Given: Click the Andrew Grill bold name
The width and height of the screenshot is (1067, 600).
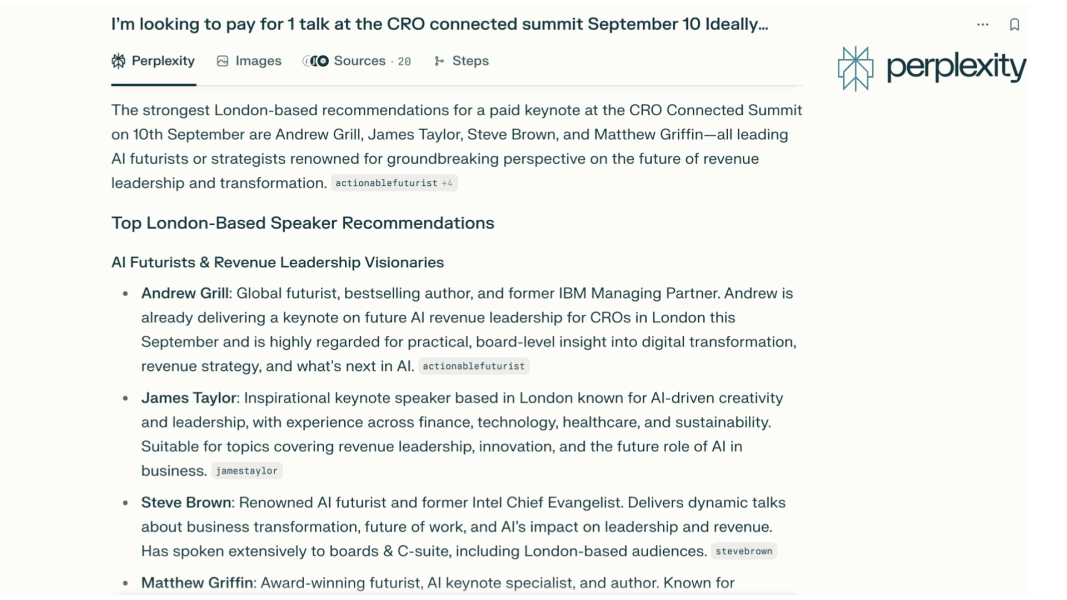Looking at the screenshot, I should 184,293.
